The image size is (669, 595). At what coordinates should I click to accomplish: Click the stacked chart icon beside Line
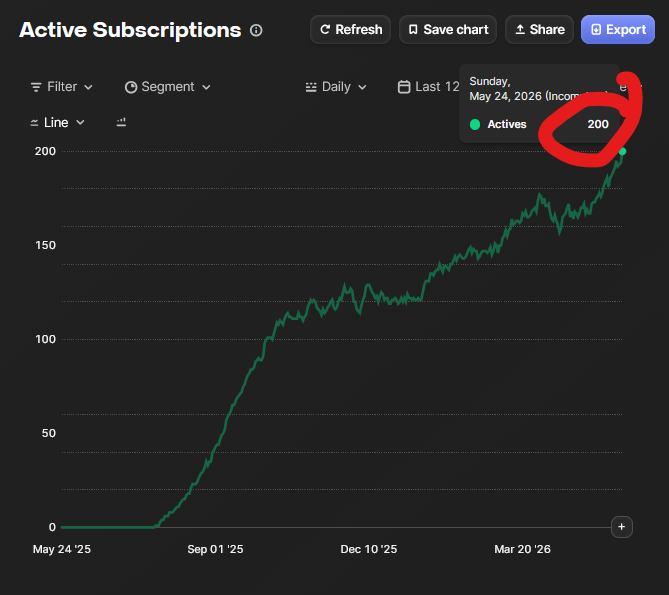coord(121,123)
